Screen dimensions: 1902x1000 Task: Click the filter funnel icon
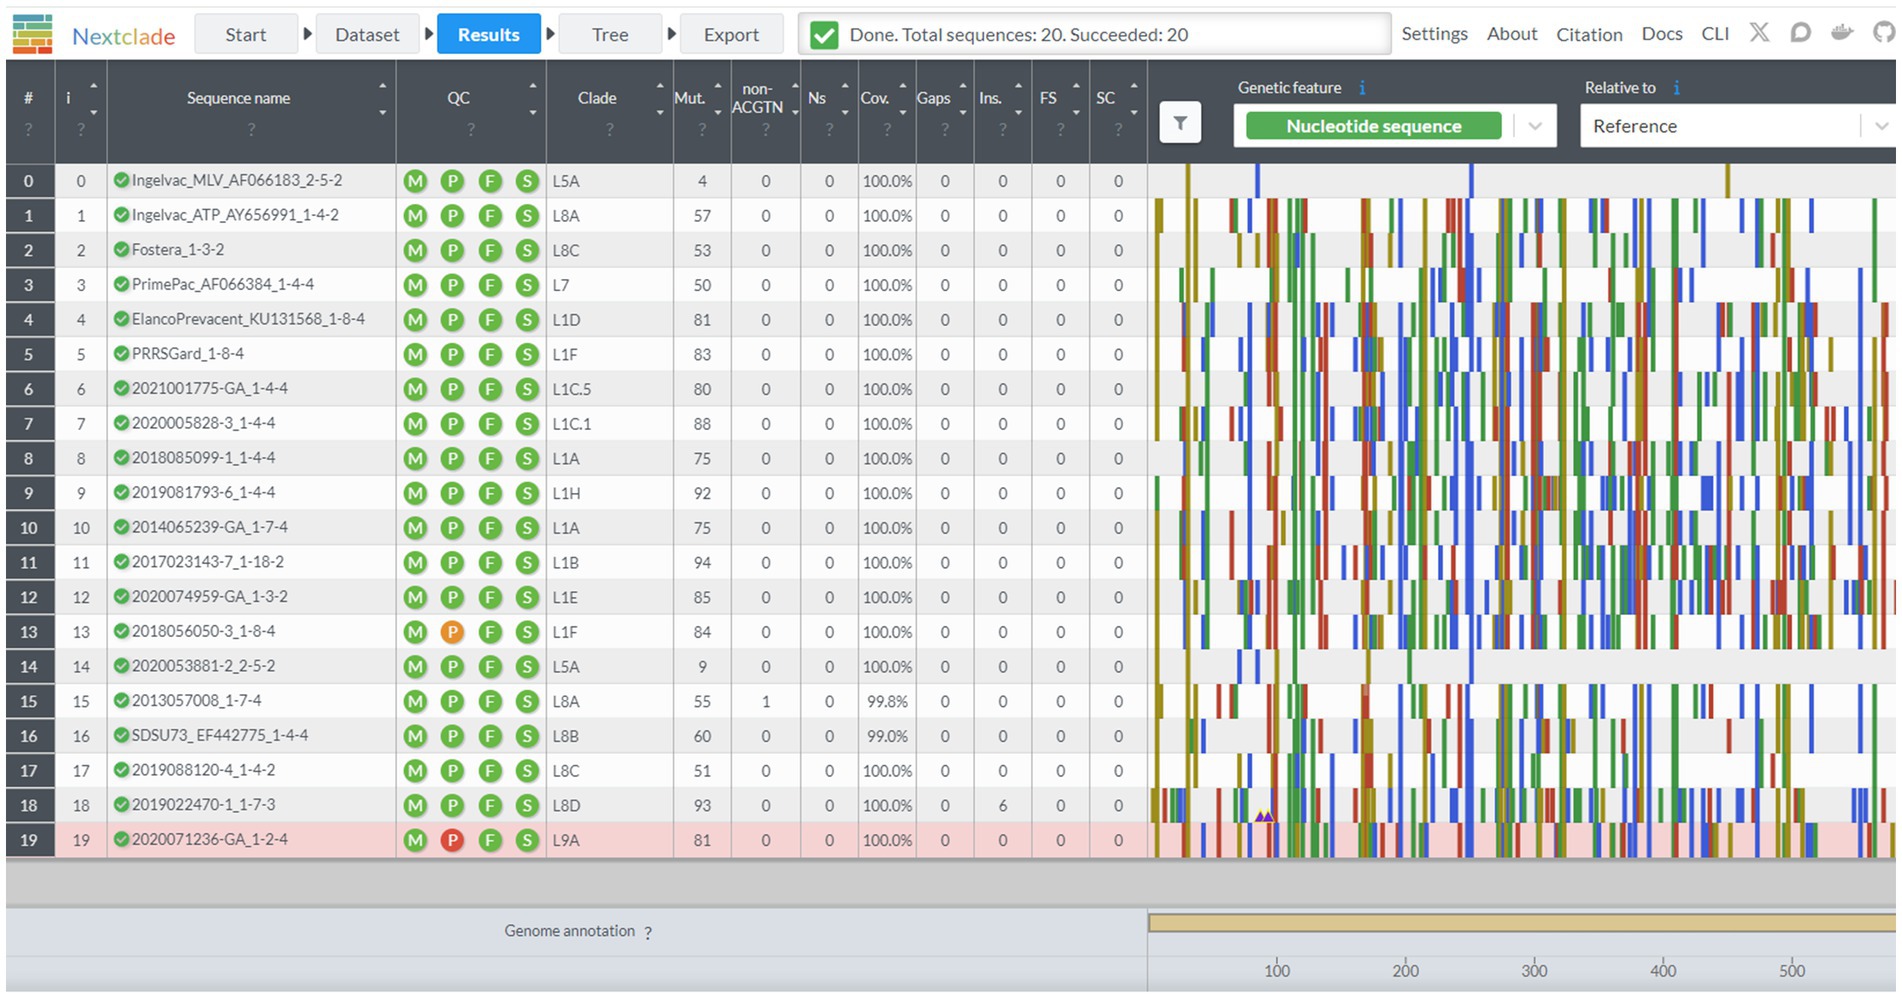click(1180, 123)
